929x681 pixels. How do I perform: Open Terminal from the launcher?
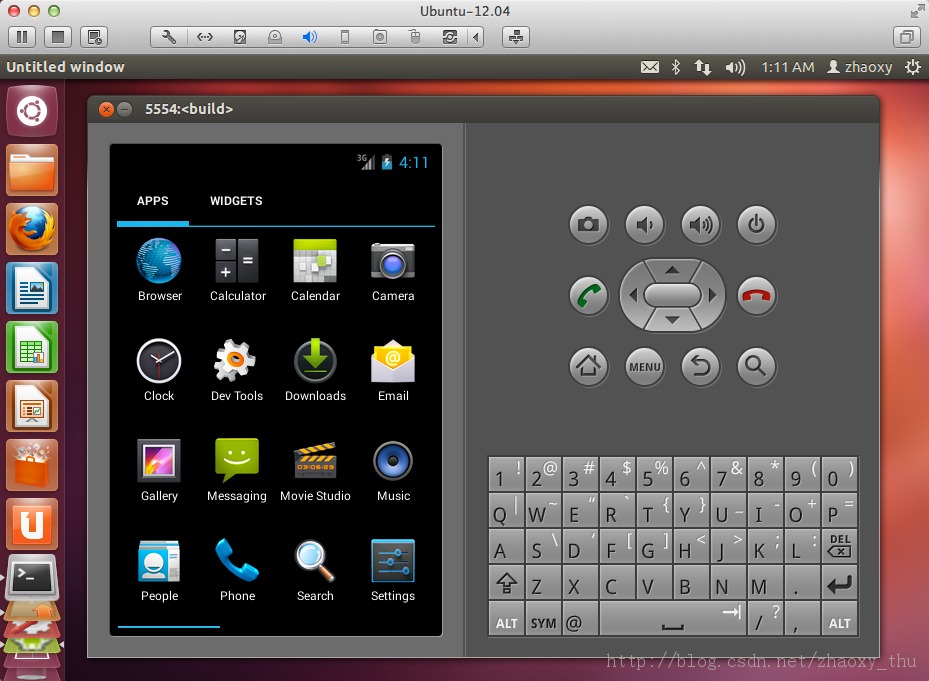(x=32, y=577)
